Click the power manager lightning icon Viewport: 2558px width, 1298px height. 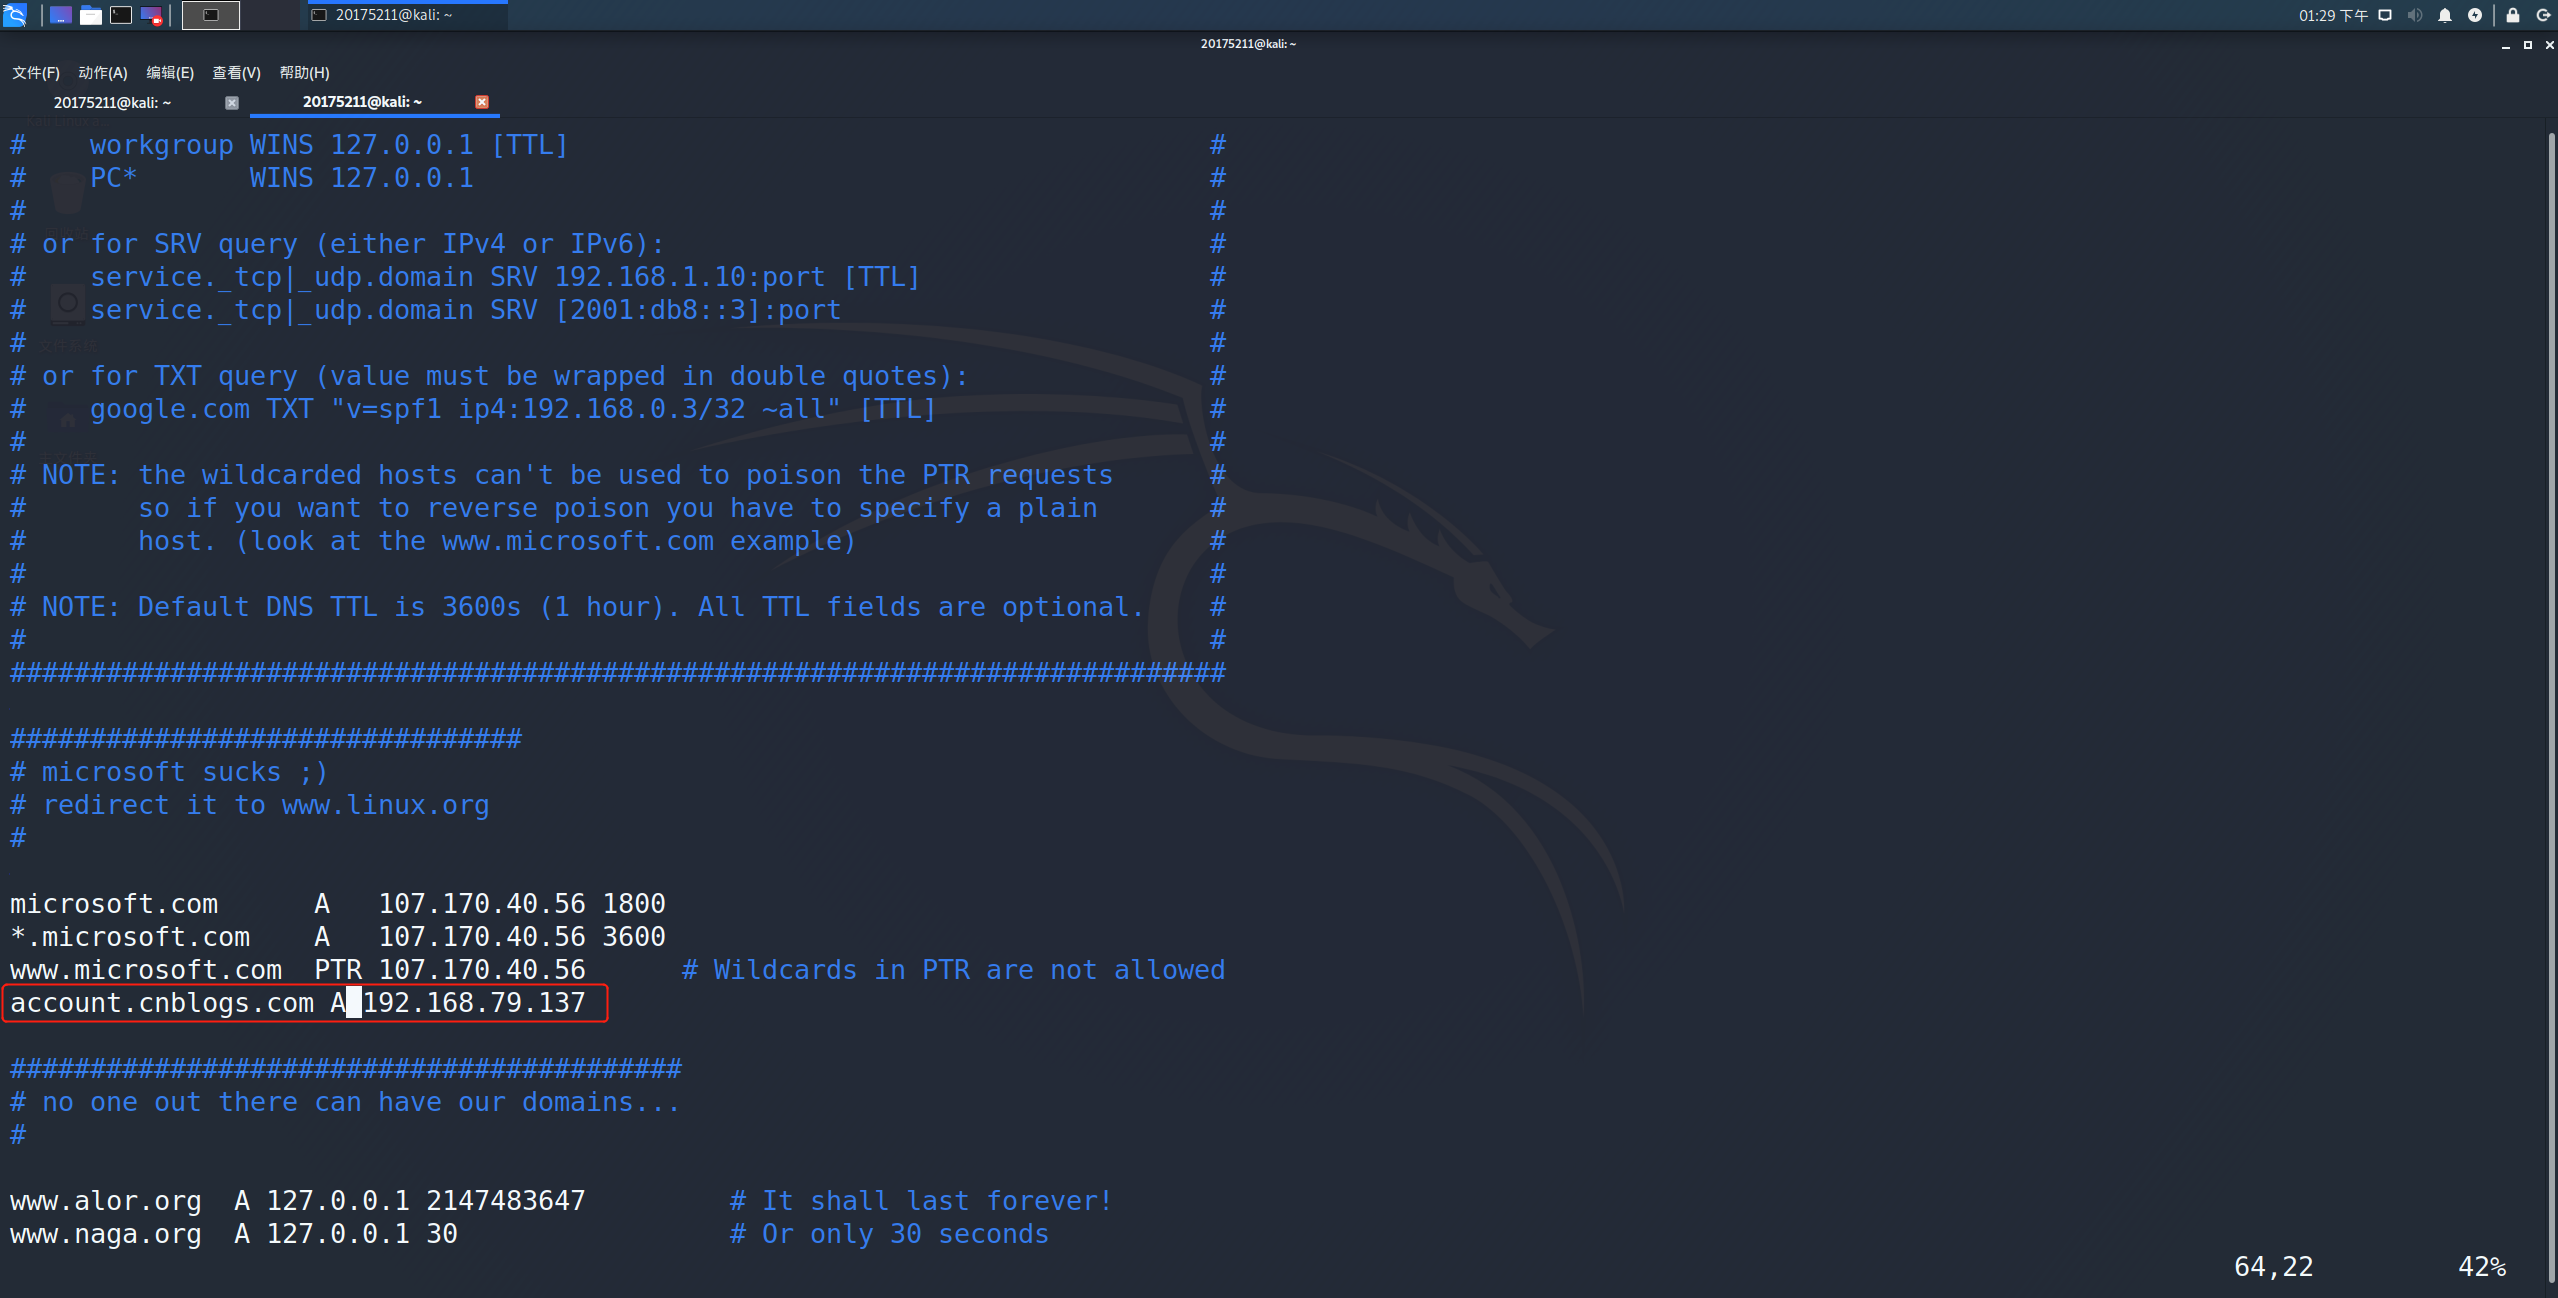(2474, 15)
